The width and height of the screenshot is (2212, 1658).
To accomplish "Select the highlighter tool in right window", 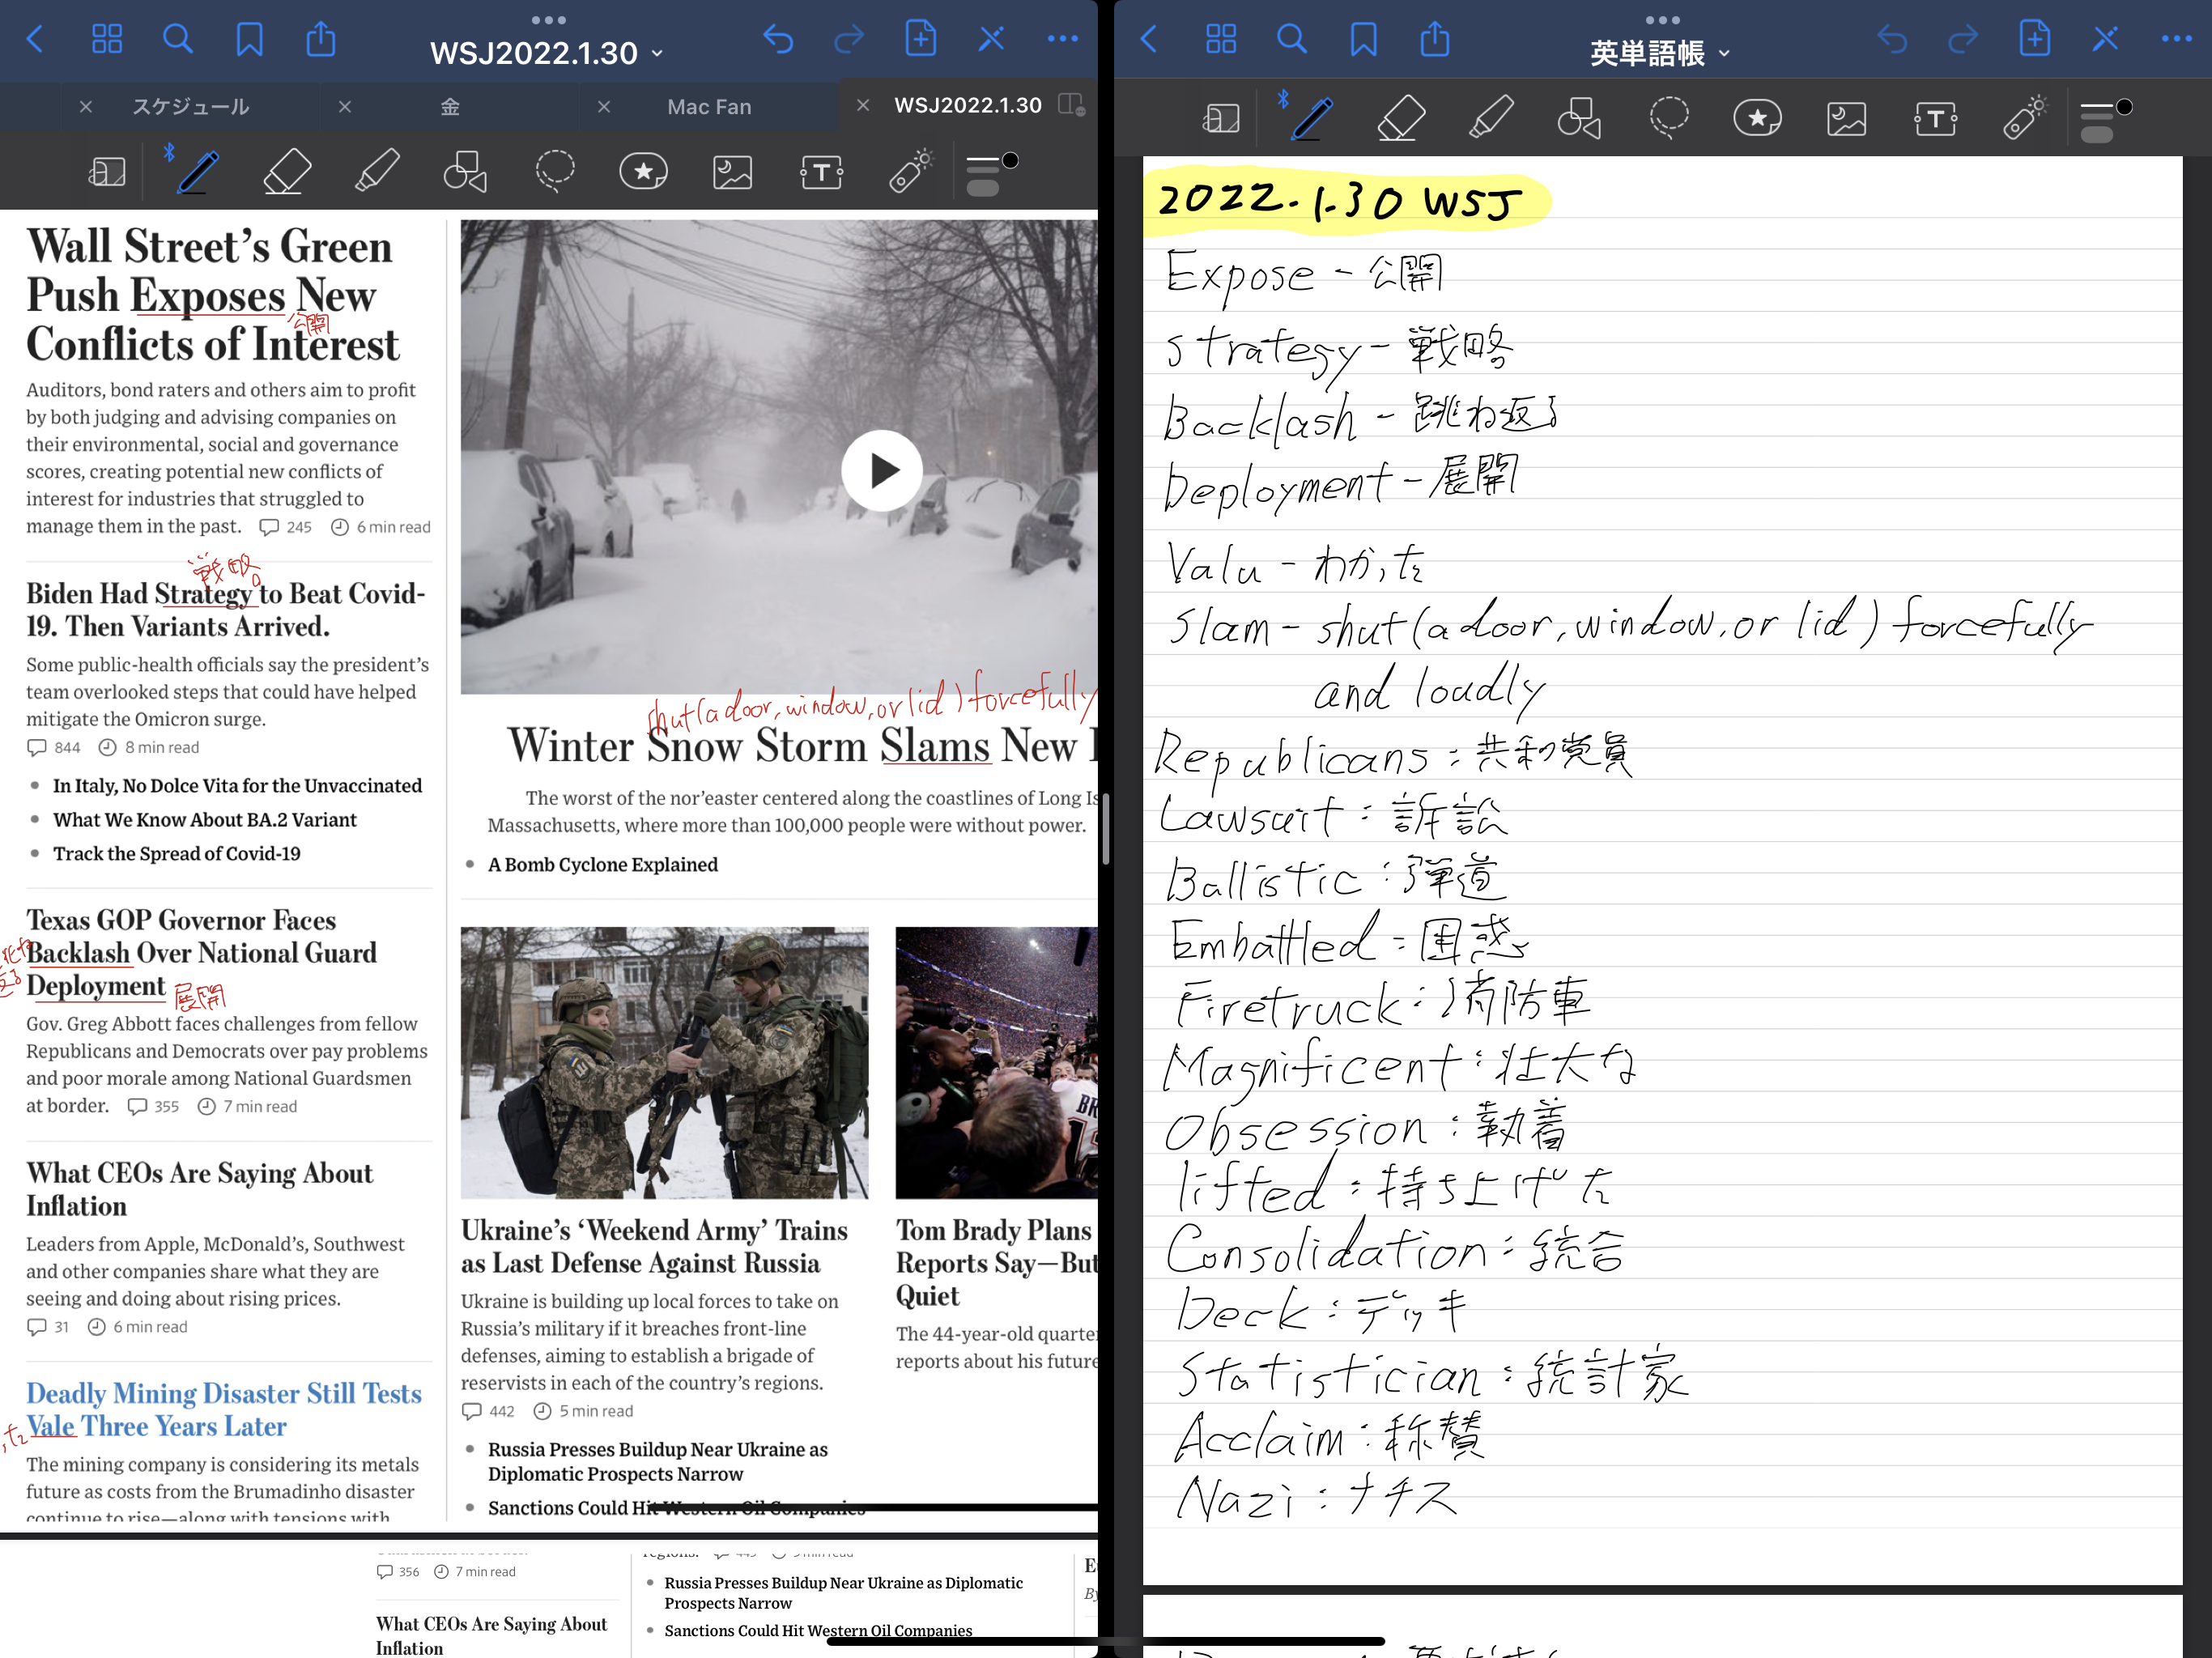I will pyautogui.click(x=1490, y=118).
